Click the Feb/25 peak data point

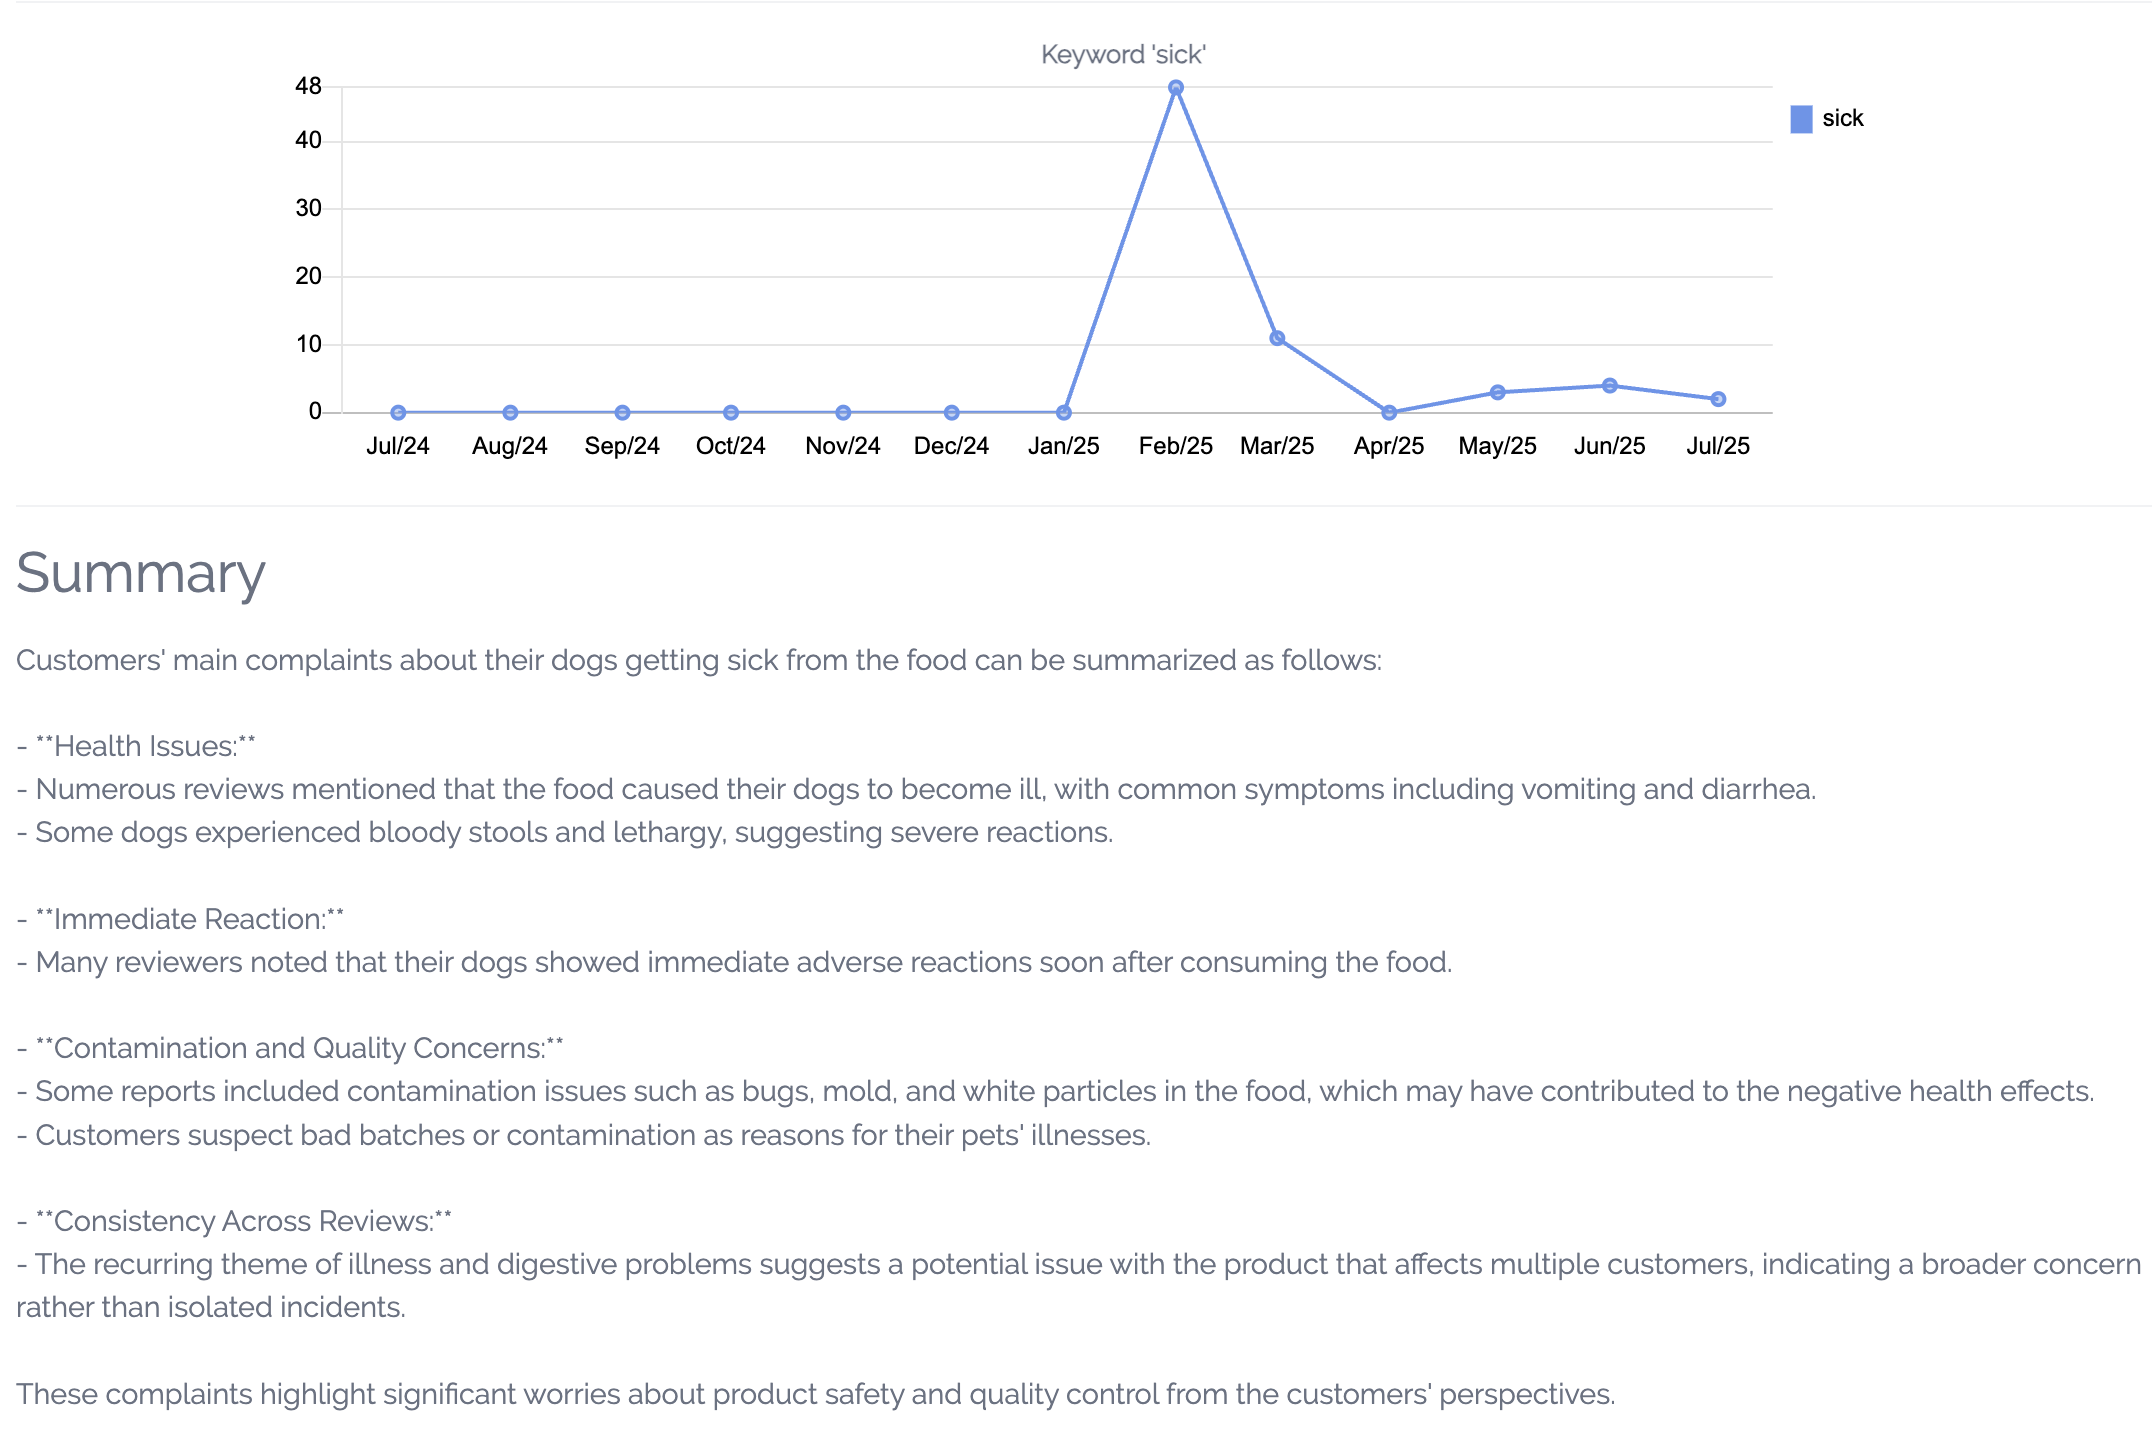(1176, 88)
